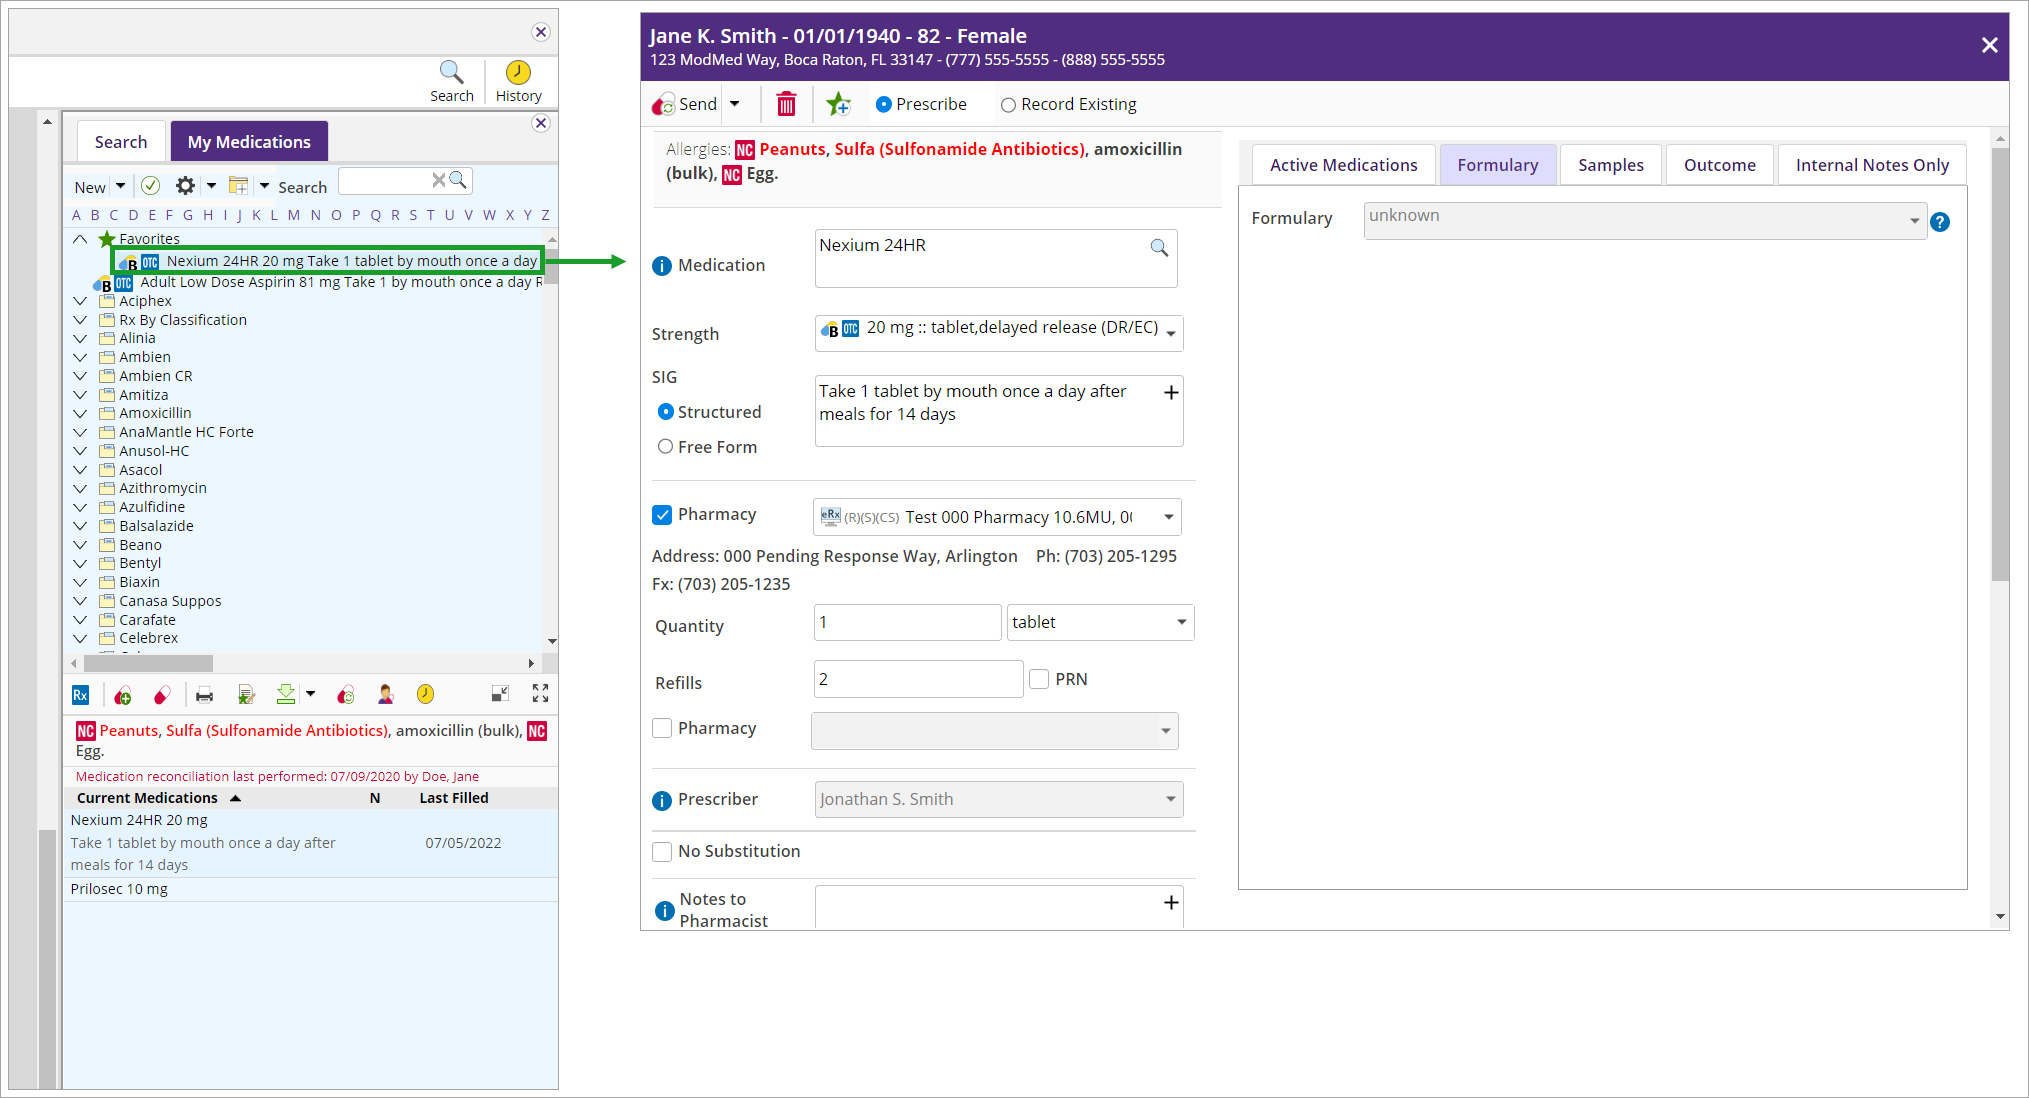Select the Record Existing radio button
This screenshot has width=2029, height=1098.
1008,105
